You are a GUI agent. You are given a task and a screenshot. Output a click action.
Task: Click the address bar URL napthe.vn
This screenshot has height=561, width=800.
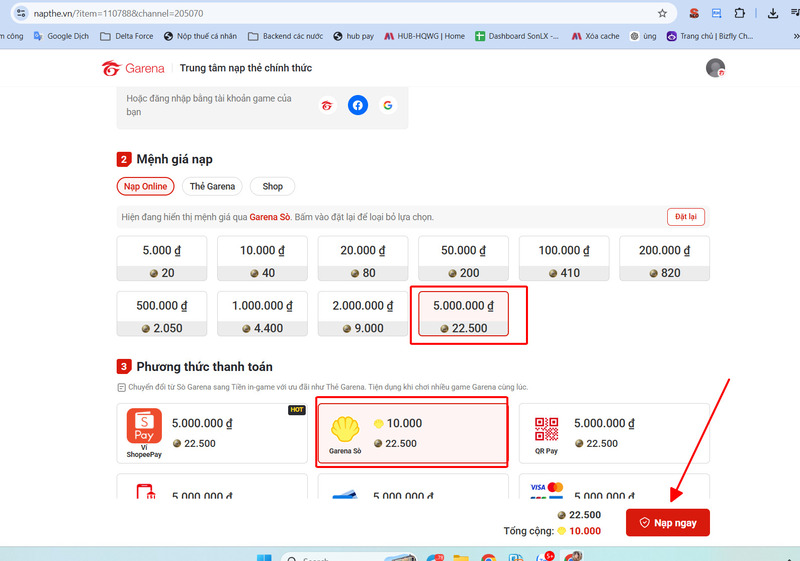118,13
